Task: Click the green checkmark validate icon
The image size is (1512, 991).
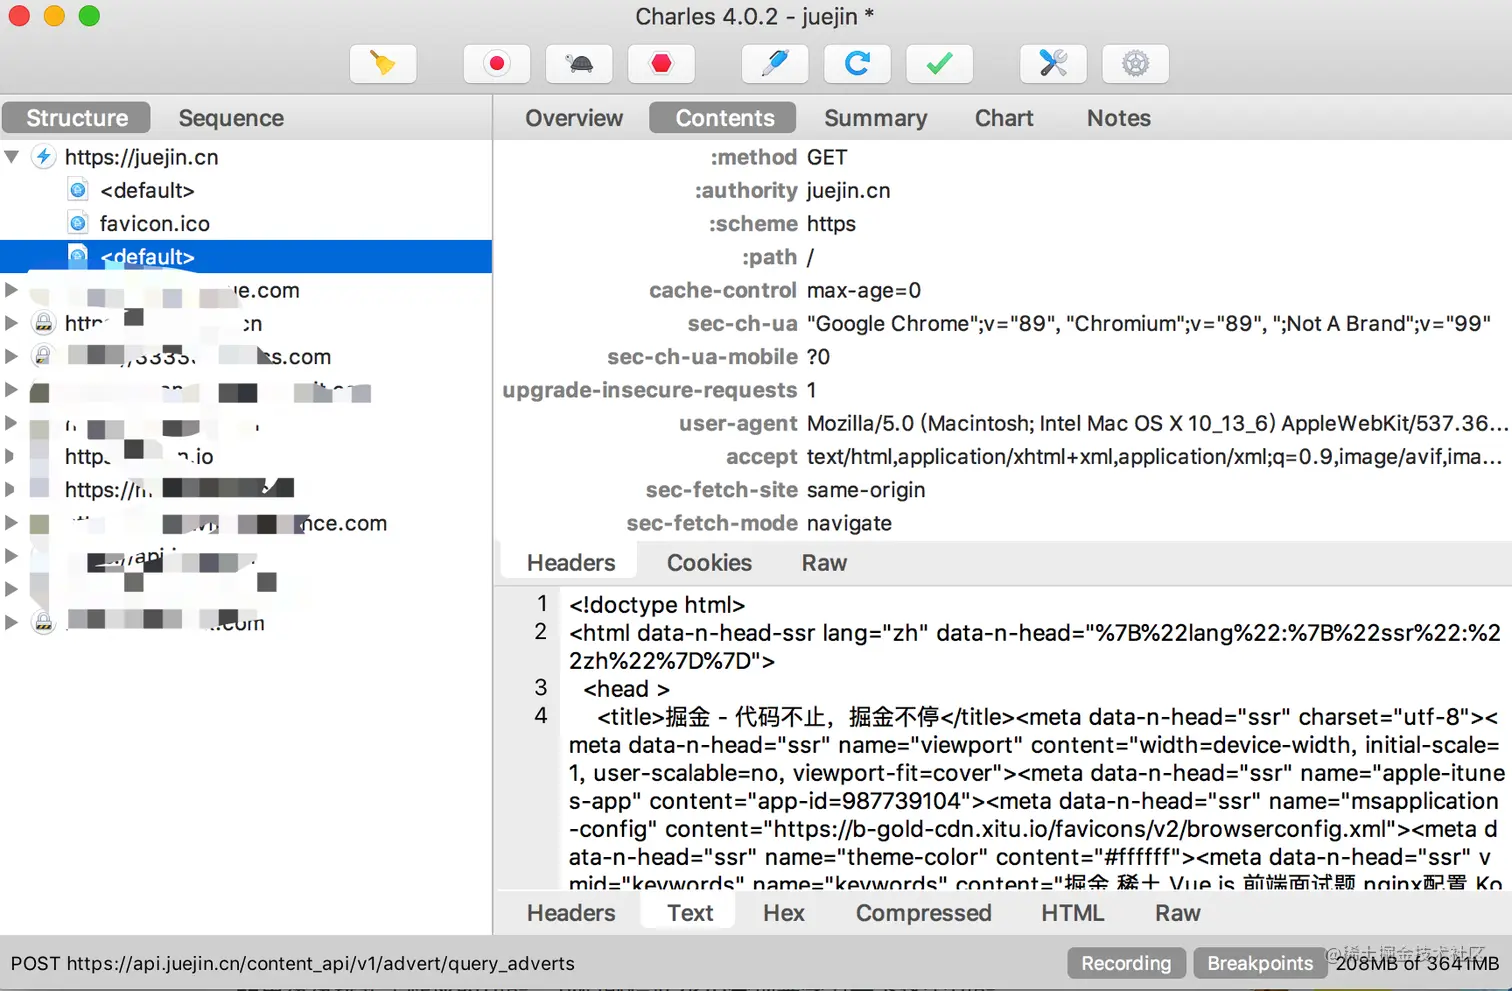Action: (939, 64)
